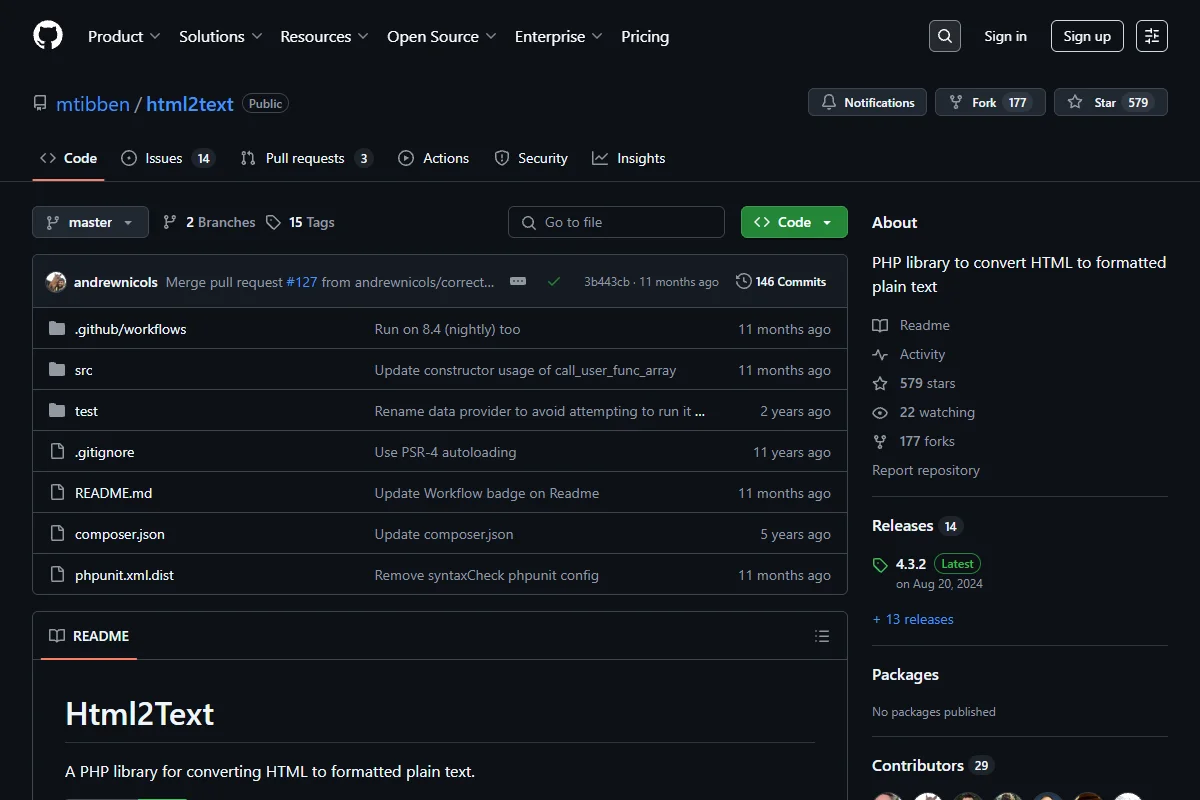Focus the Go to file search field
This screenshot has width=1200, height=800.
point(616,222)
